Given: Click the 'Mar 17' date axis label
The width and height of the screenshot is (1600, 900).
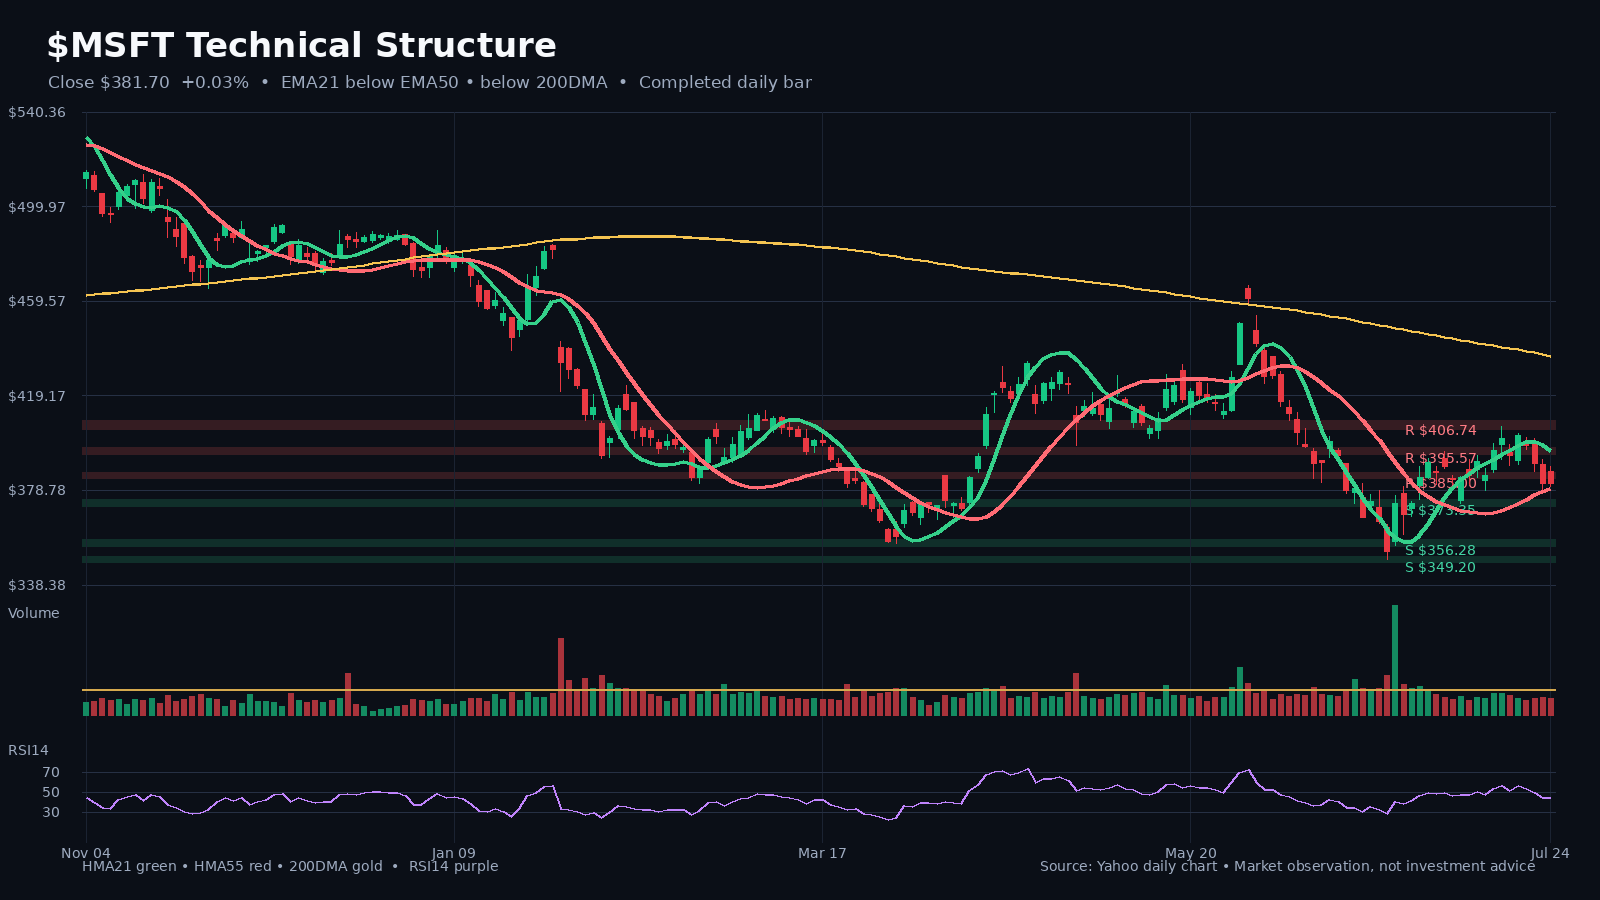Looking at the screenshot, I should click(822, 853).
